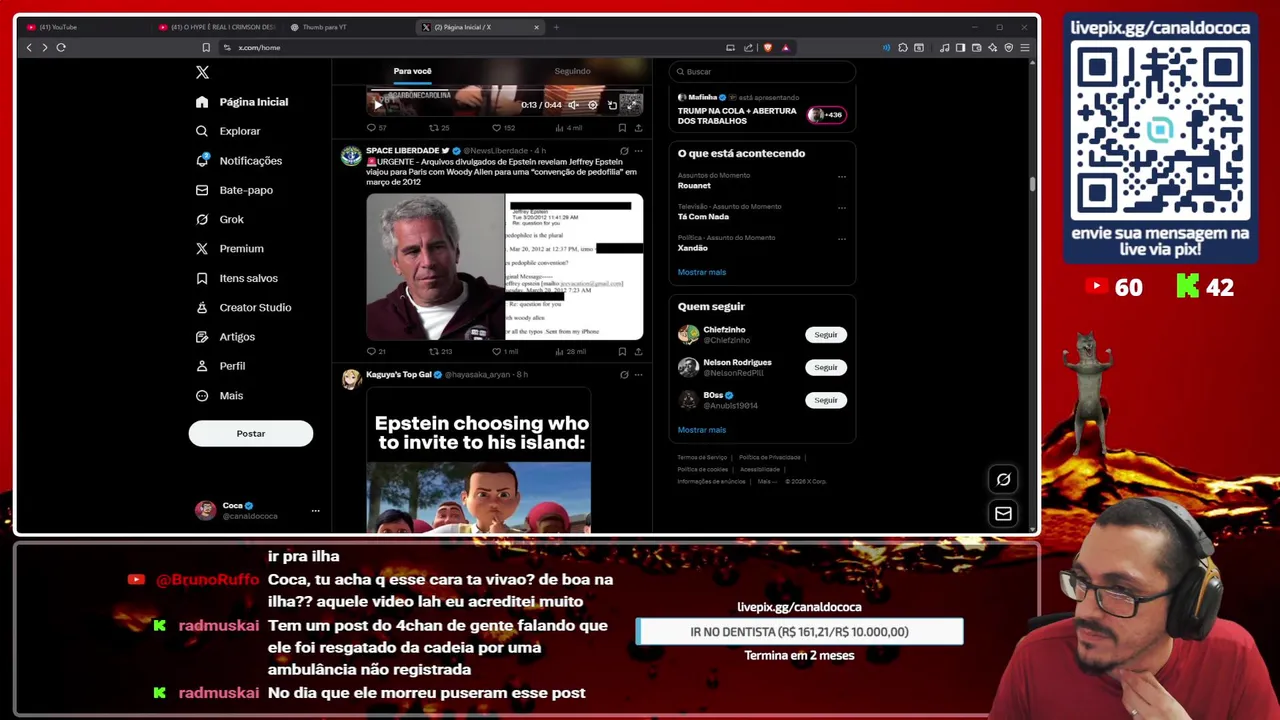Screen dimensions: 1280x720
Task: Follow B0ss with Seguir
Action: 826,400
